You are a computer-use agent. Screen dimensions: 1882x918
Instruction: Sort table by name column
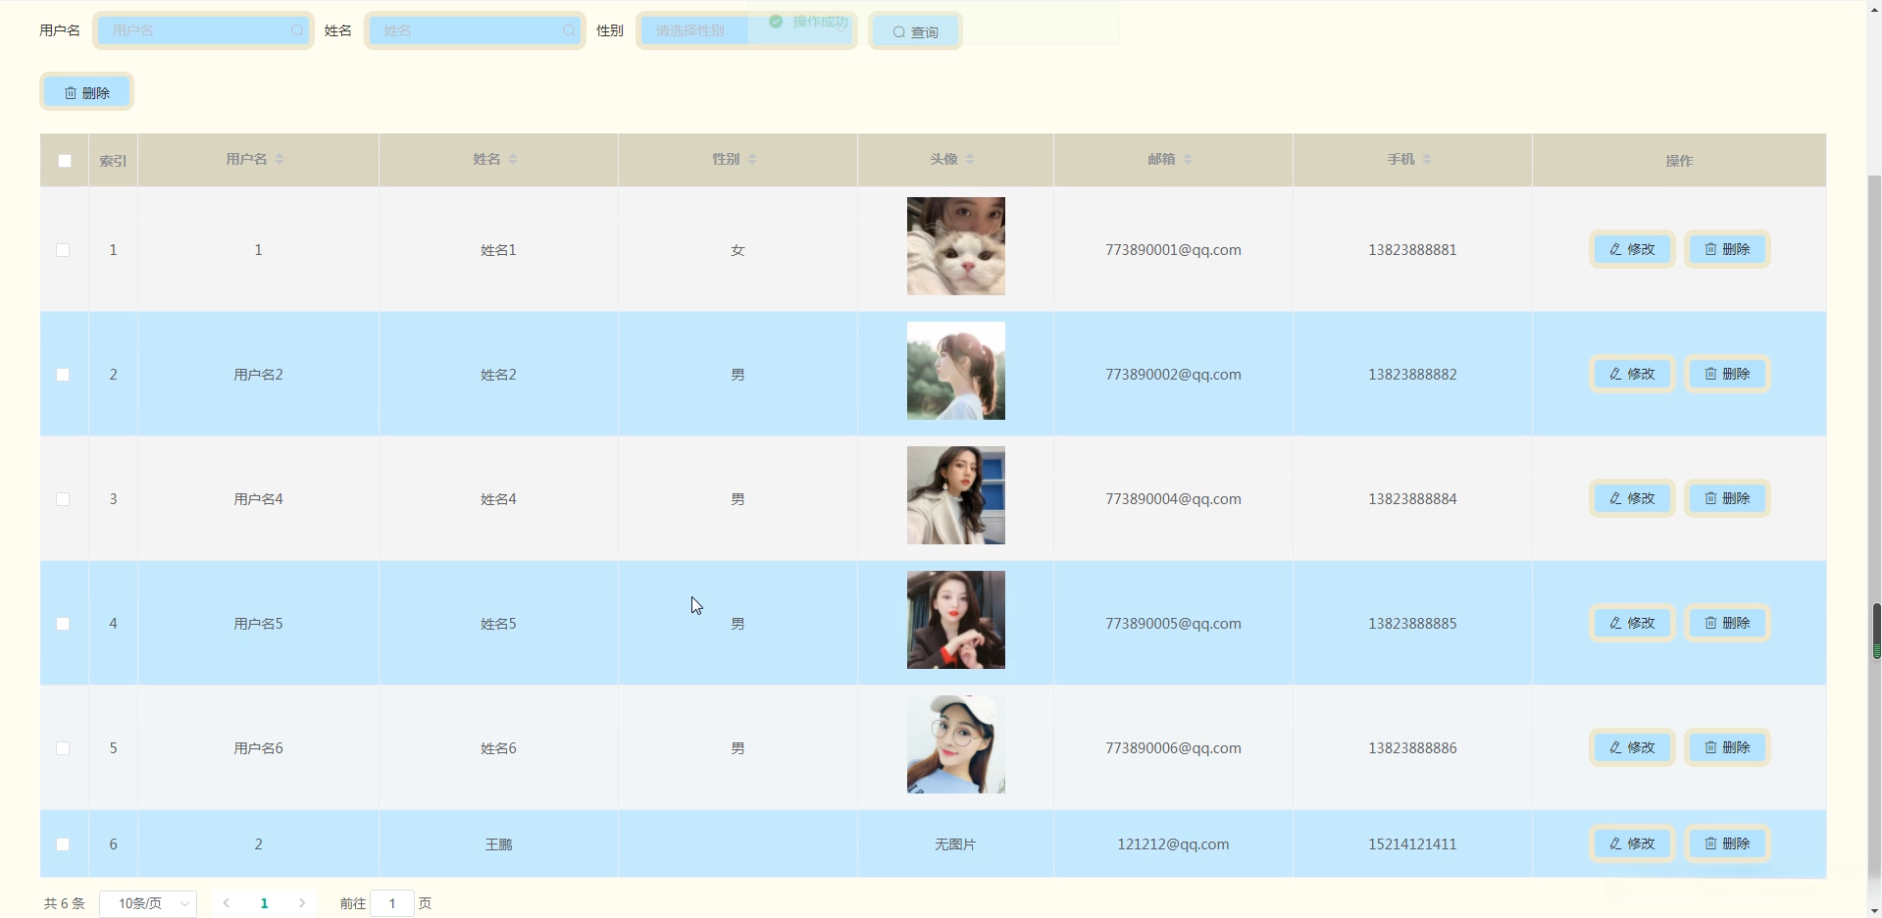click(513, 159)
